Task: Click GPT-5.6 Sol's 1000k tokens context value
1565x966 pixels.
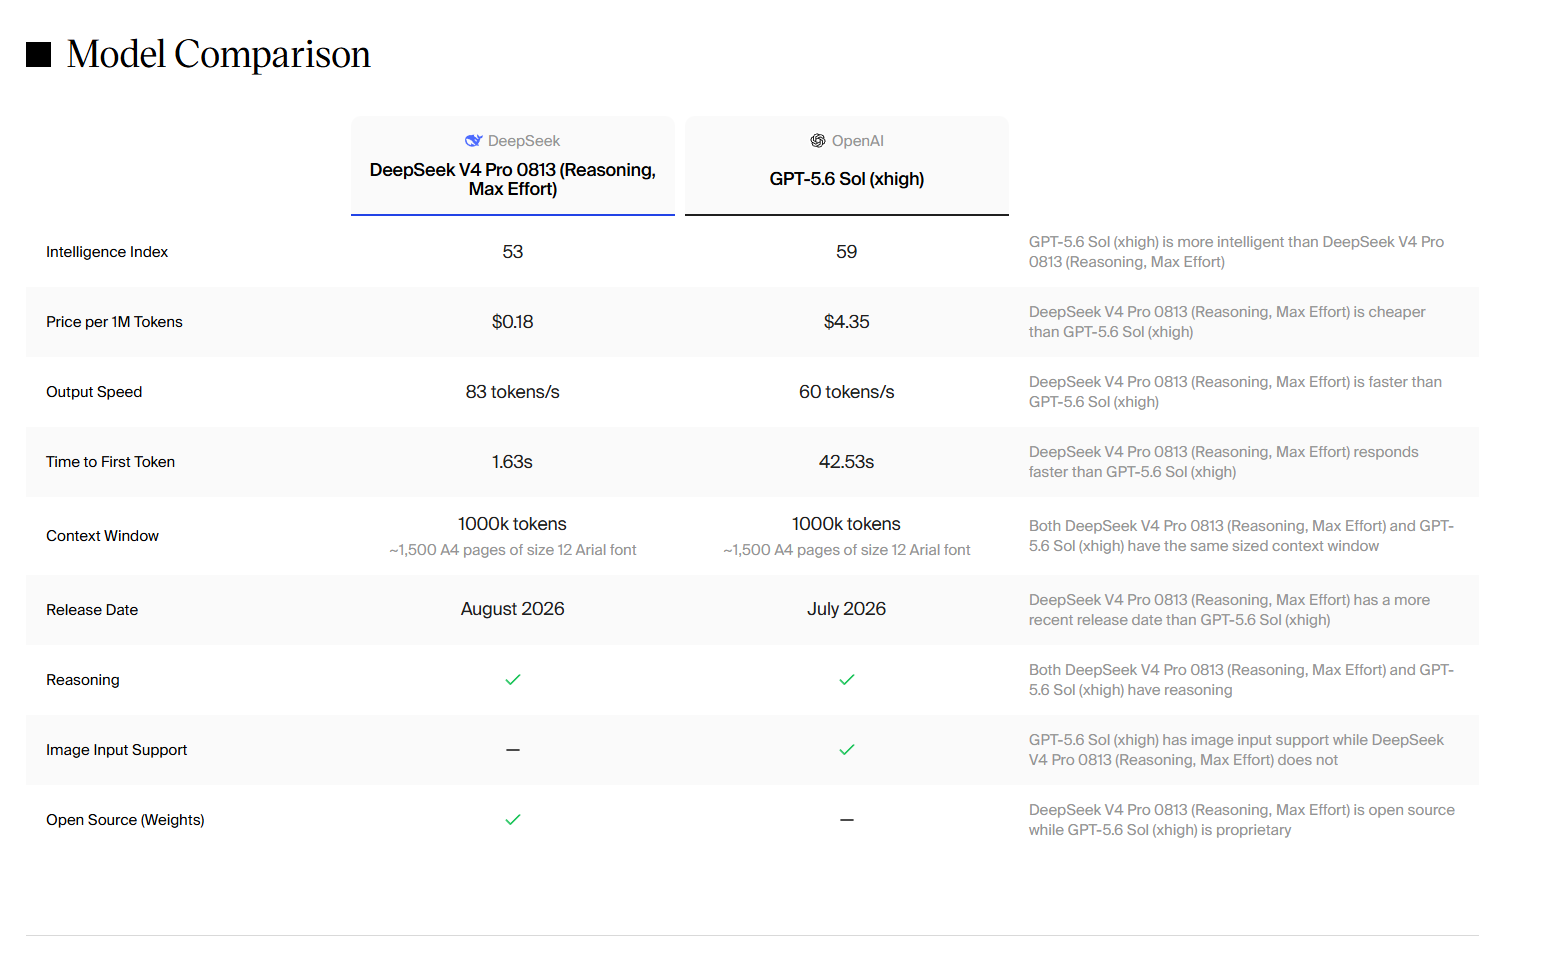Action: [847, 524]
